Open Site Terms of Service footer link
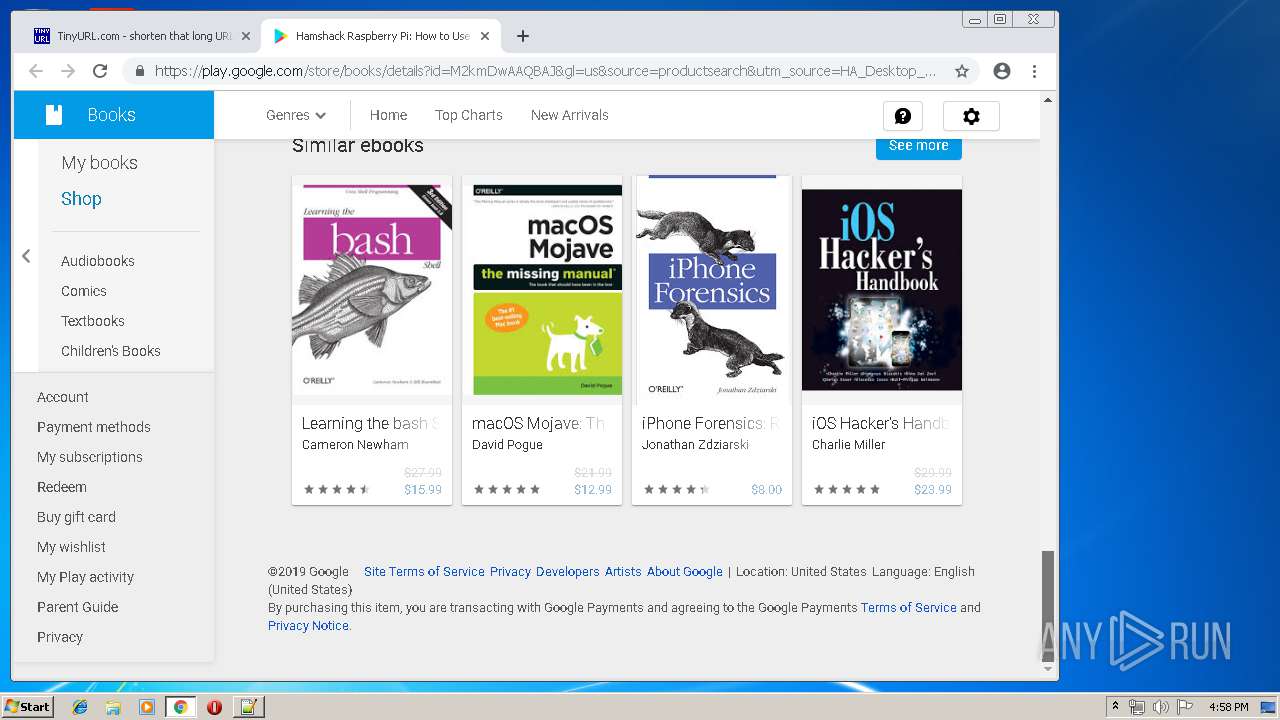 [424, 572]
